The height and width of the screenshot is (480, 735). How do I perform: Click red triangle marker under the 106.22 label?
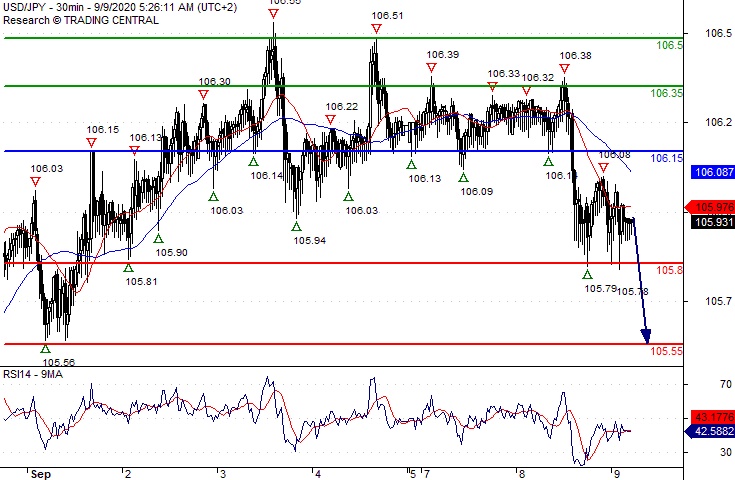tap(330, 120)
